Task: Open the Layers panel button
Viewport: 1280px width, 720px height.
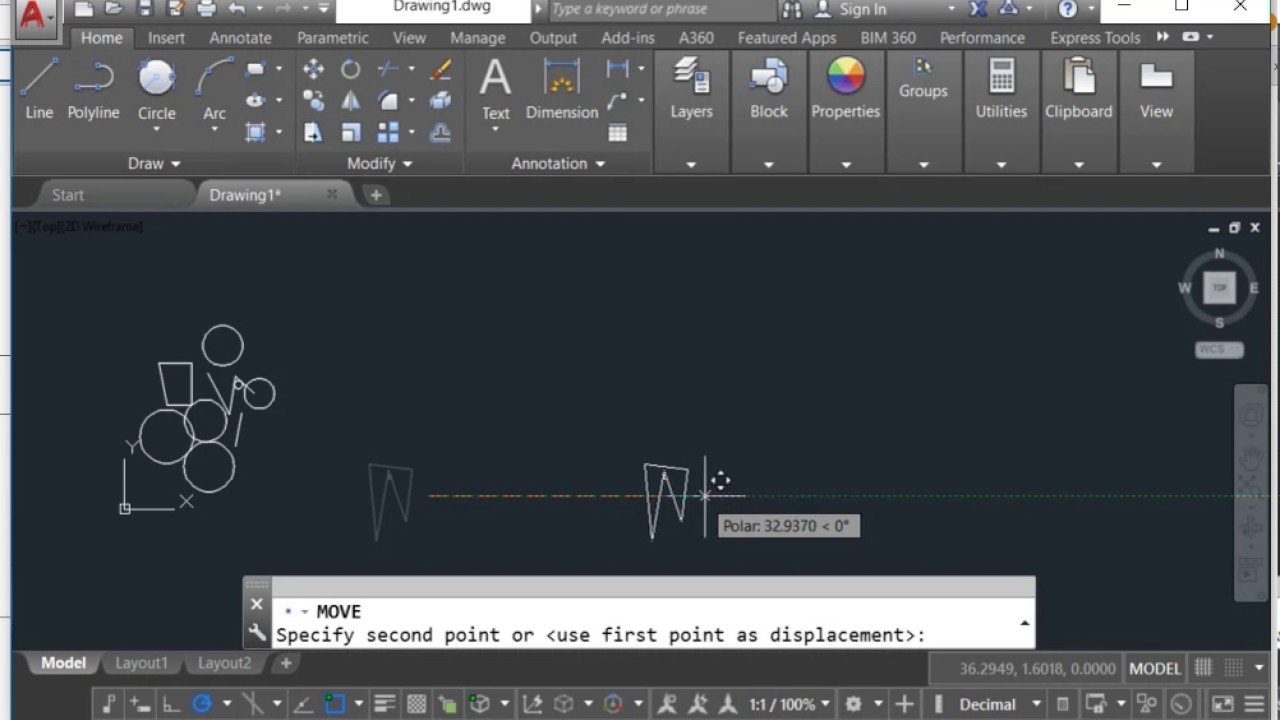Action: coord(691,90)
